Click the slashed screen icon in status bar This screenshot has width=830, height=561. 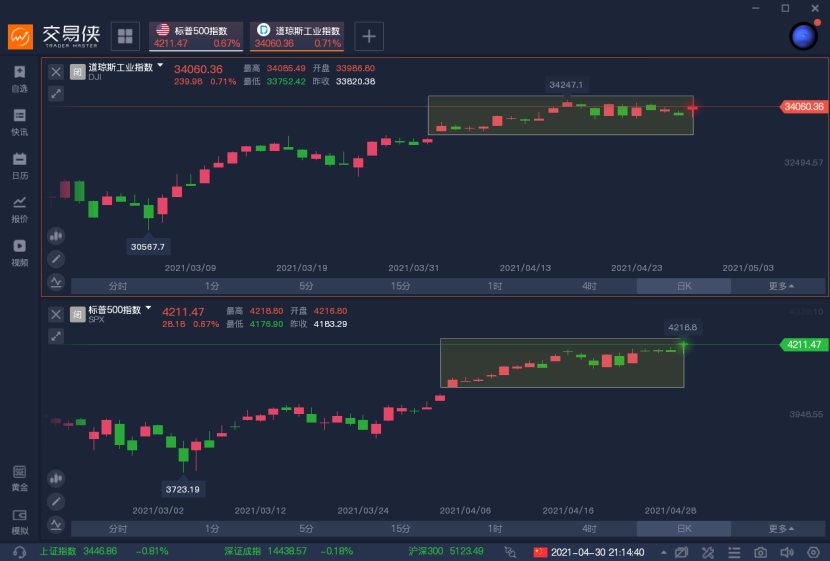pyautogui.click(x=682, y=552)
